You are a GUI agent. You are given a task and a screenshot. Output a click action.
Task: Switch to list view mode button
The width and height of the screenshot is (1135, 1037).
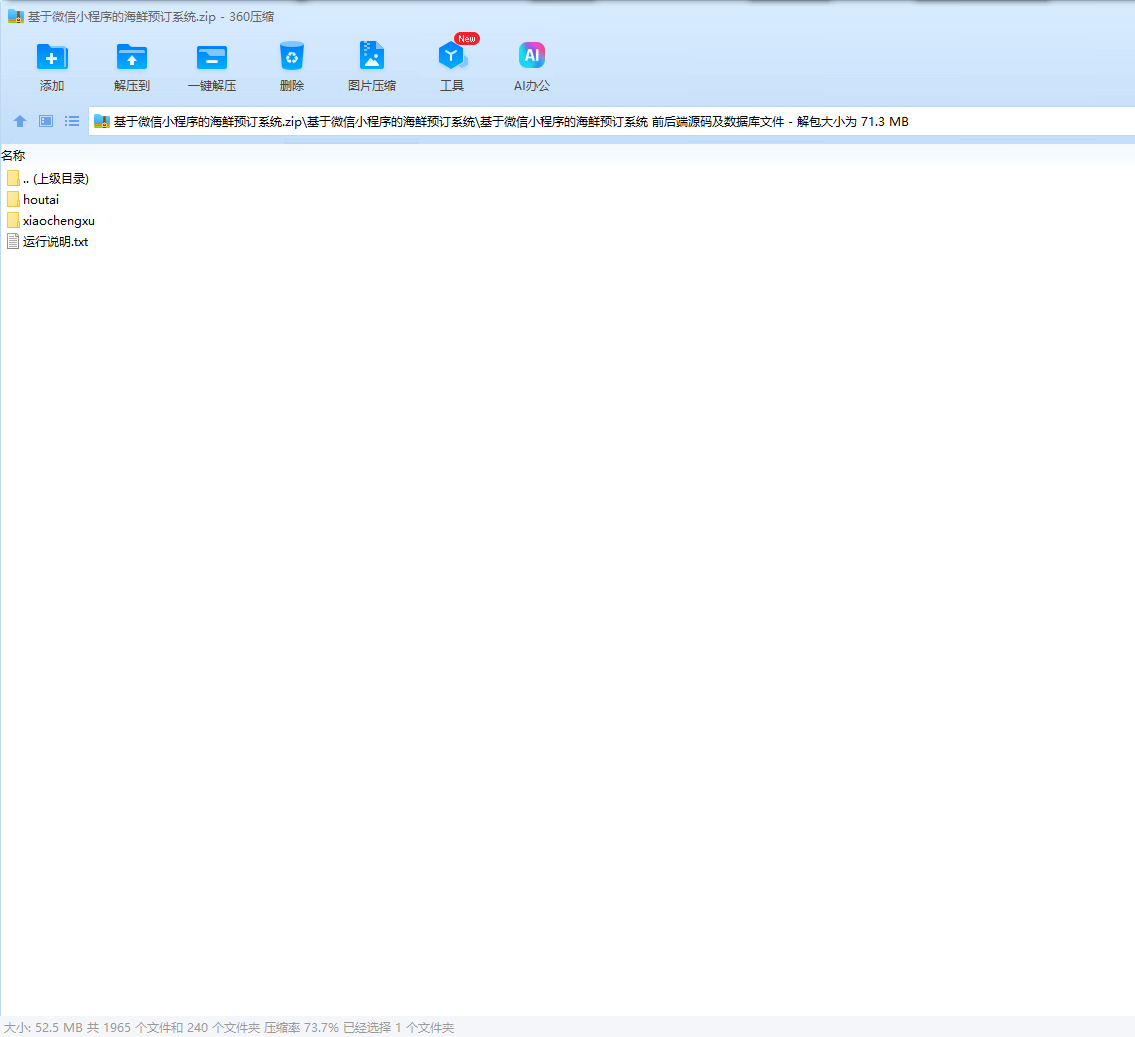[72, 121]
